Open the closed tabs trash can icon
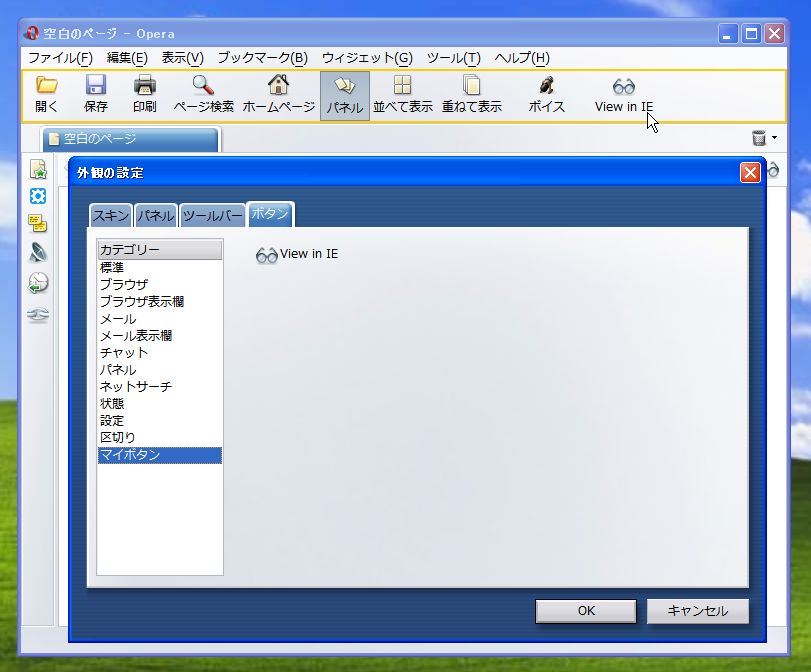The image size is (811, 672). (x=758, y=138)
